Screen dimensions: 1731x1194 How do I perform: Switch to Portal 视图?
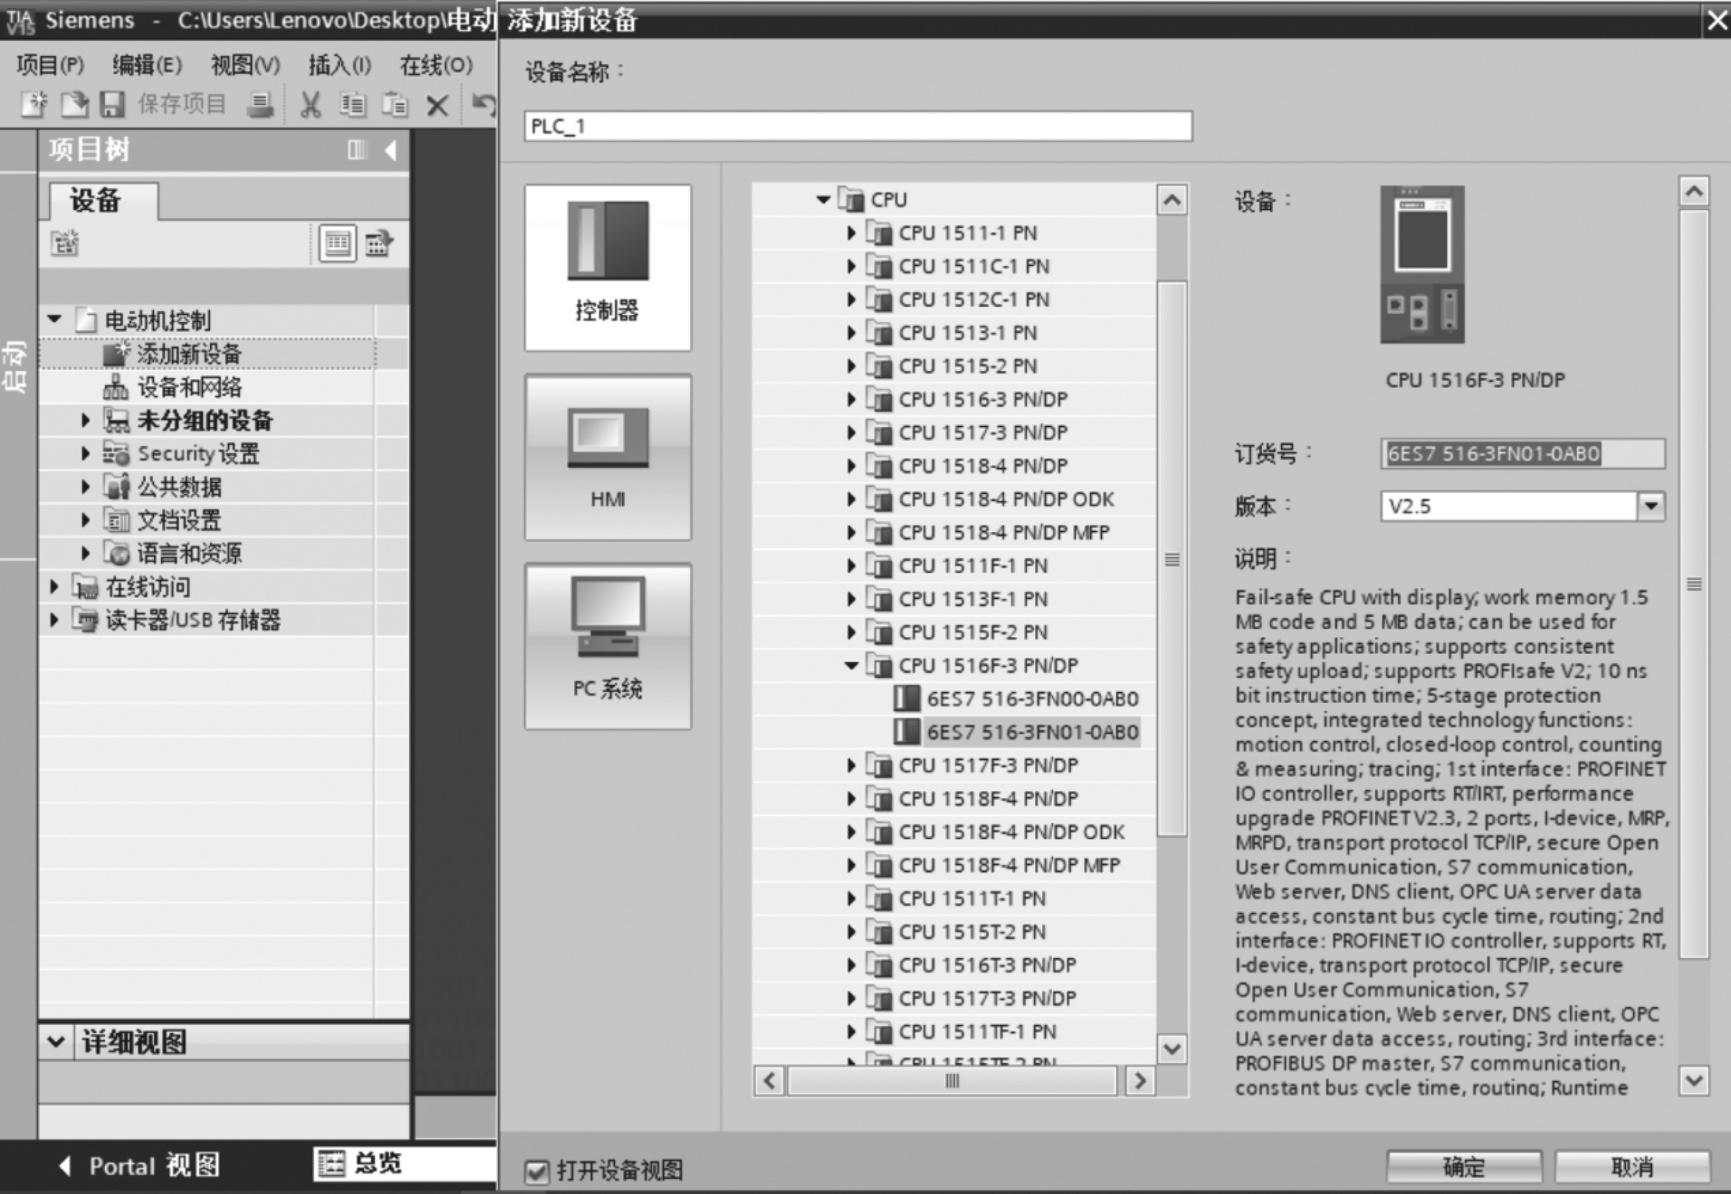point(140,1166)
